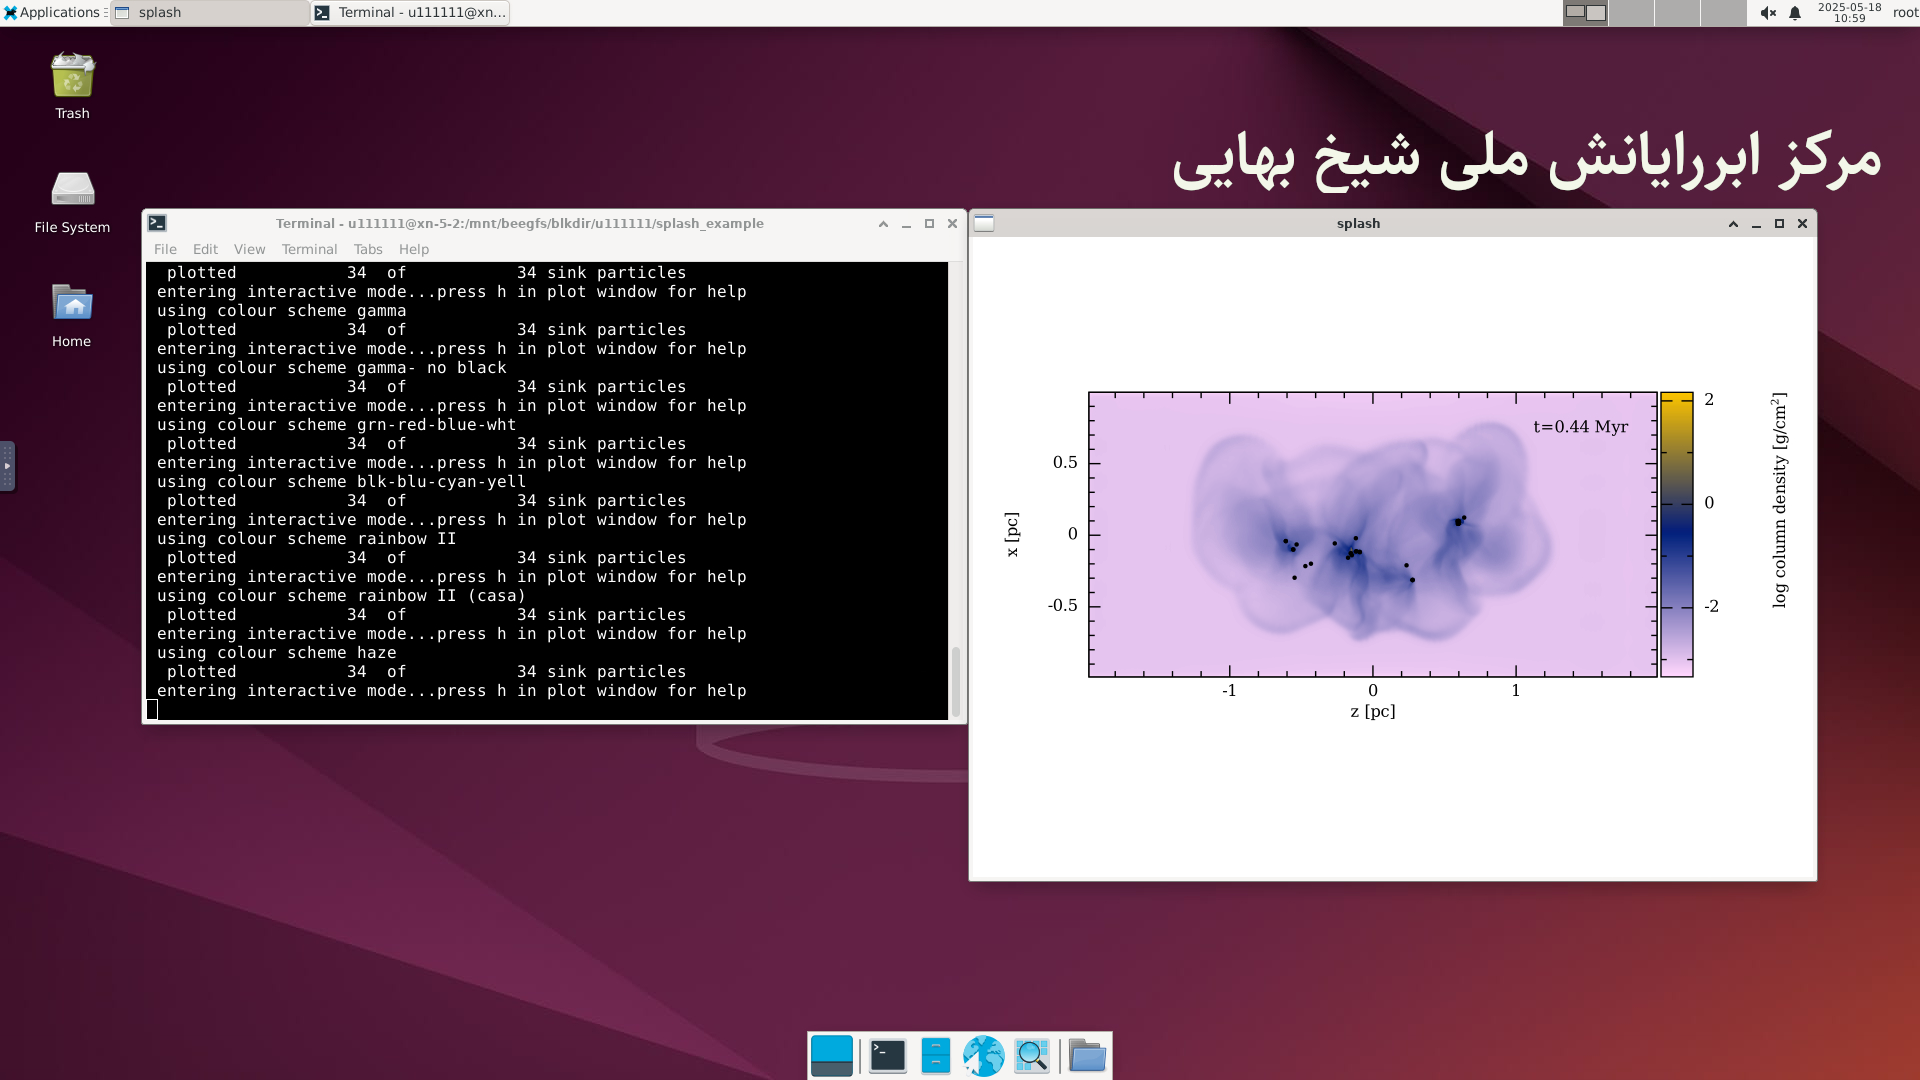
Task: Click the x [pc] axis label
Action: 1012,535
